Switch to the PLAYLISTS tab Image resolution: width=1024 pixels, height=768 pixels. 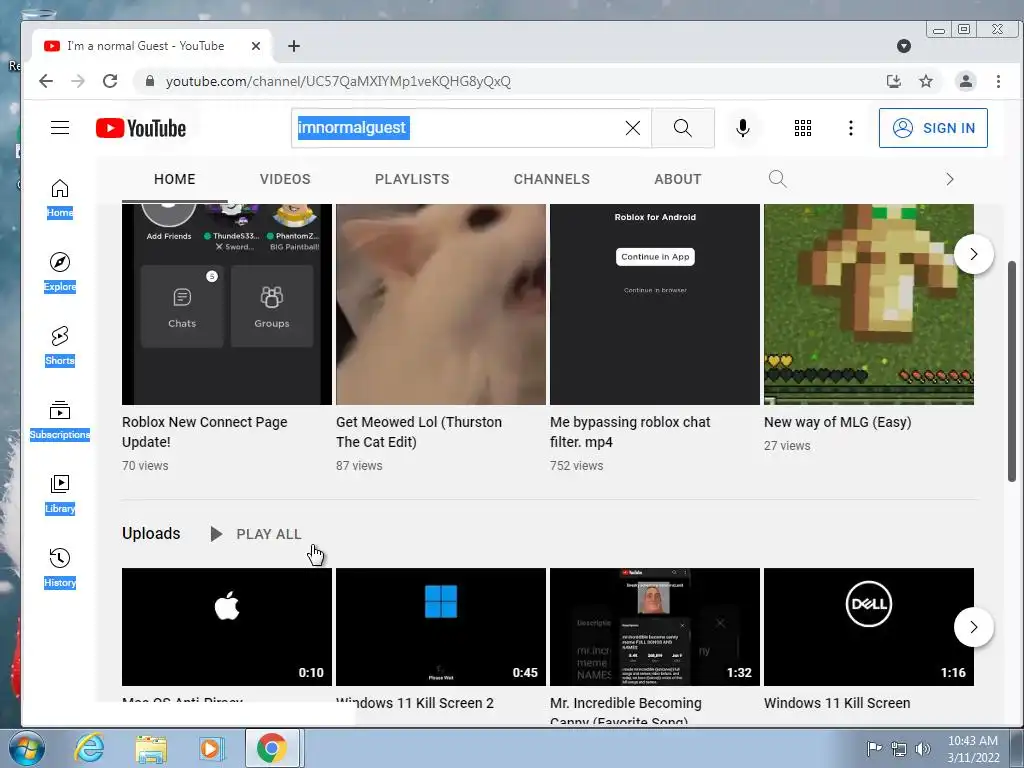point(412,179)
